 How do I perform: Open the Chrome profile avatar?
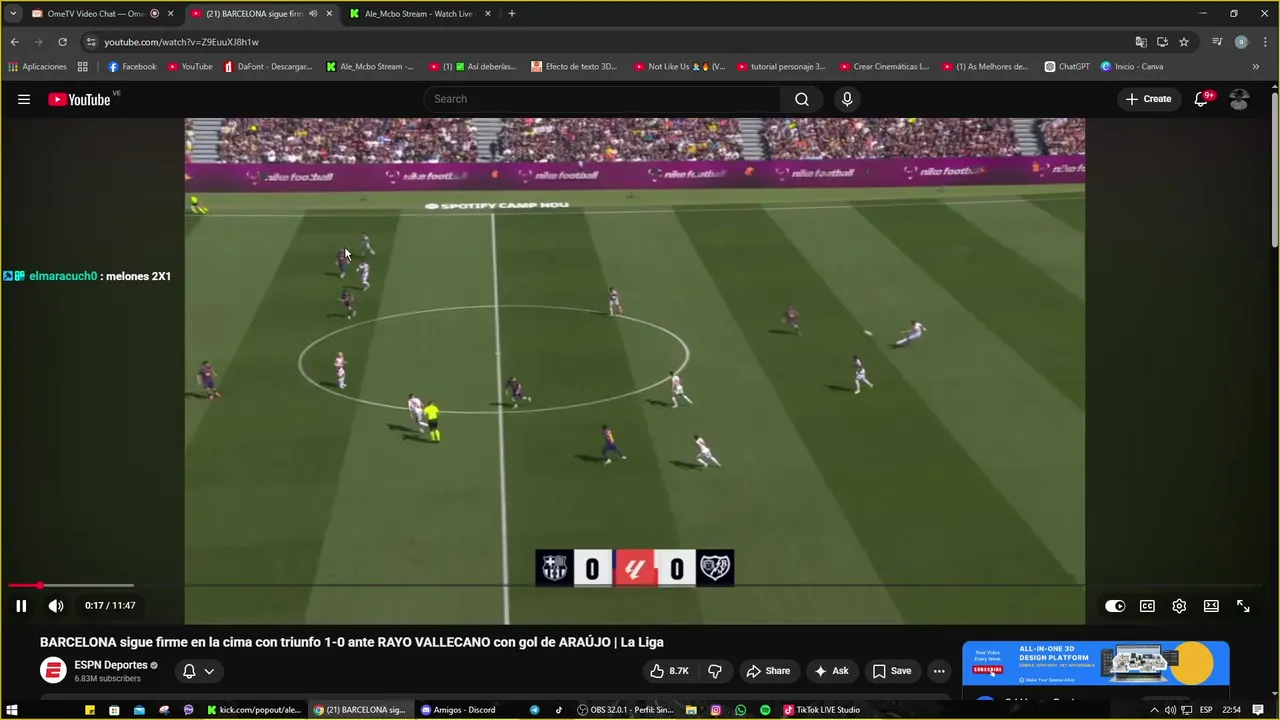tap(1241, 42)
